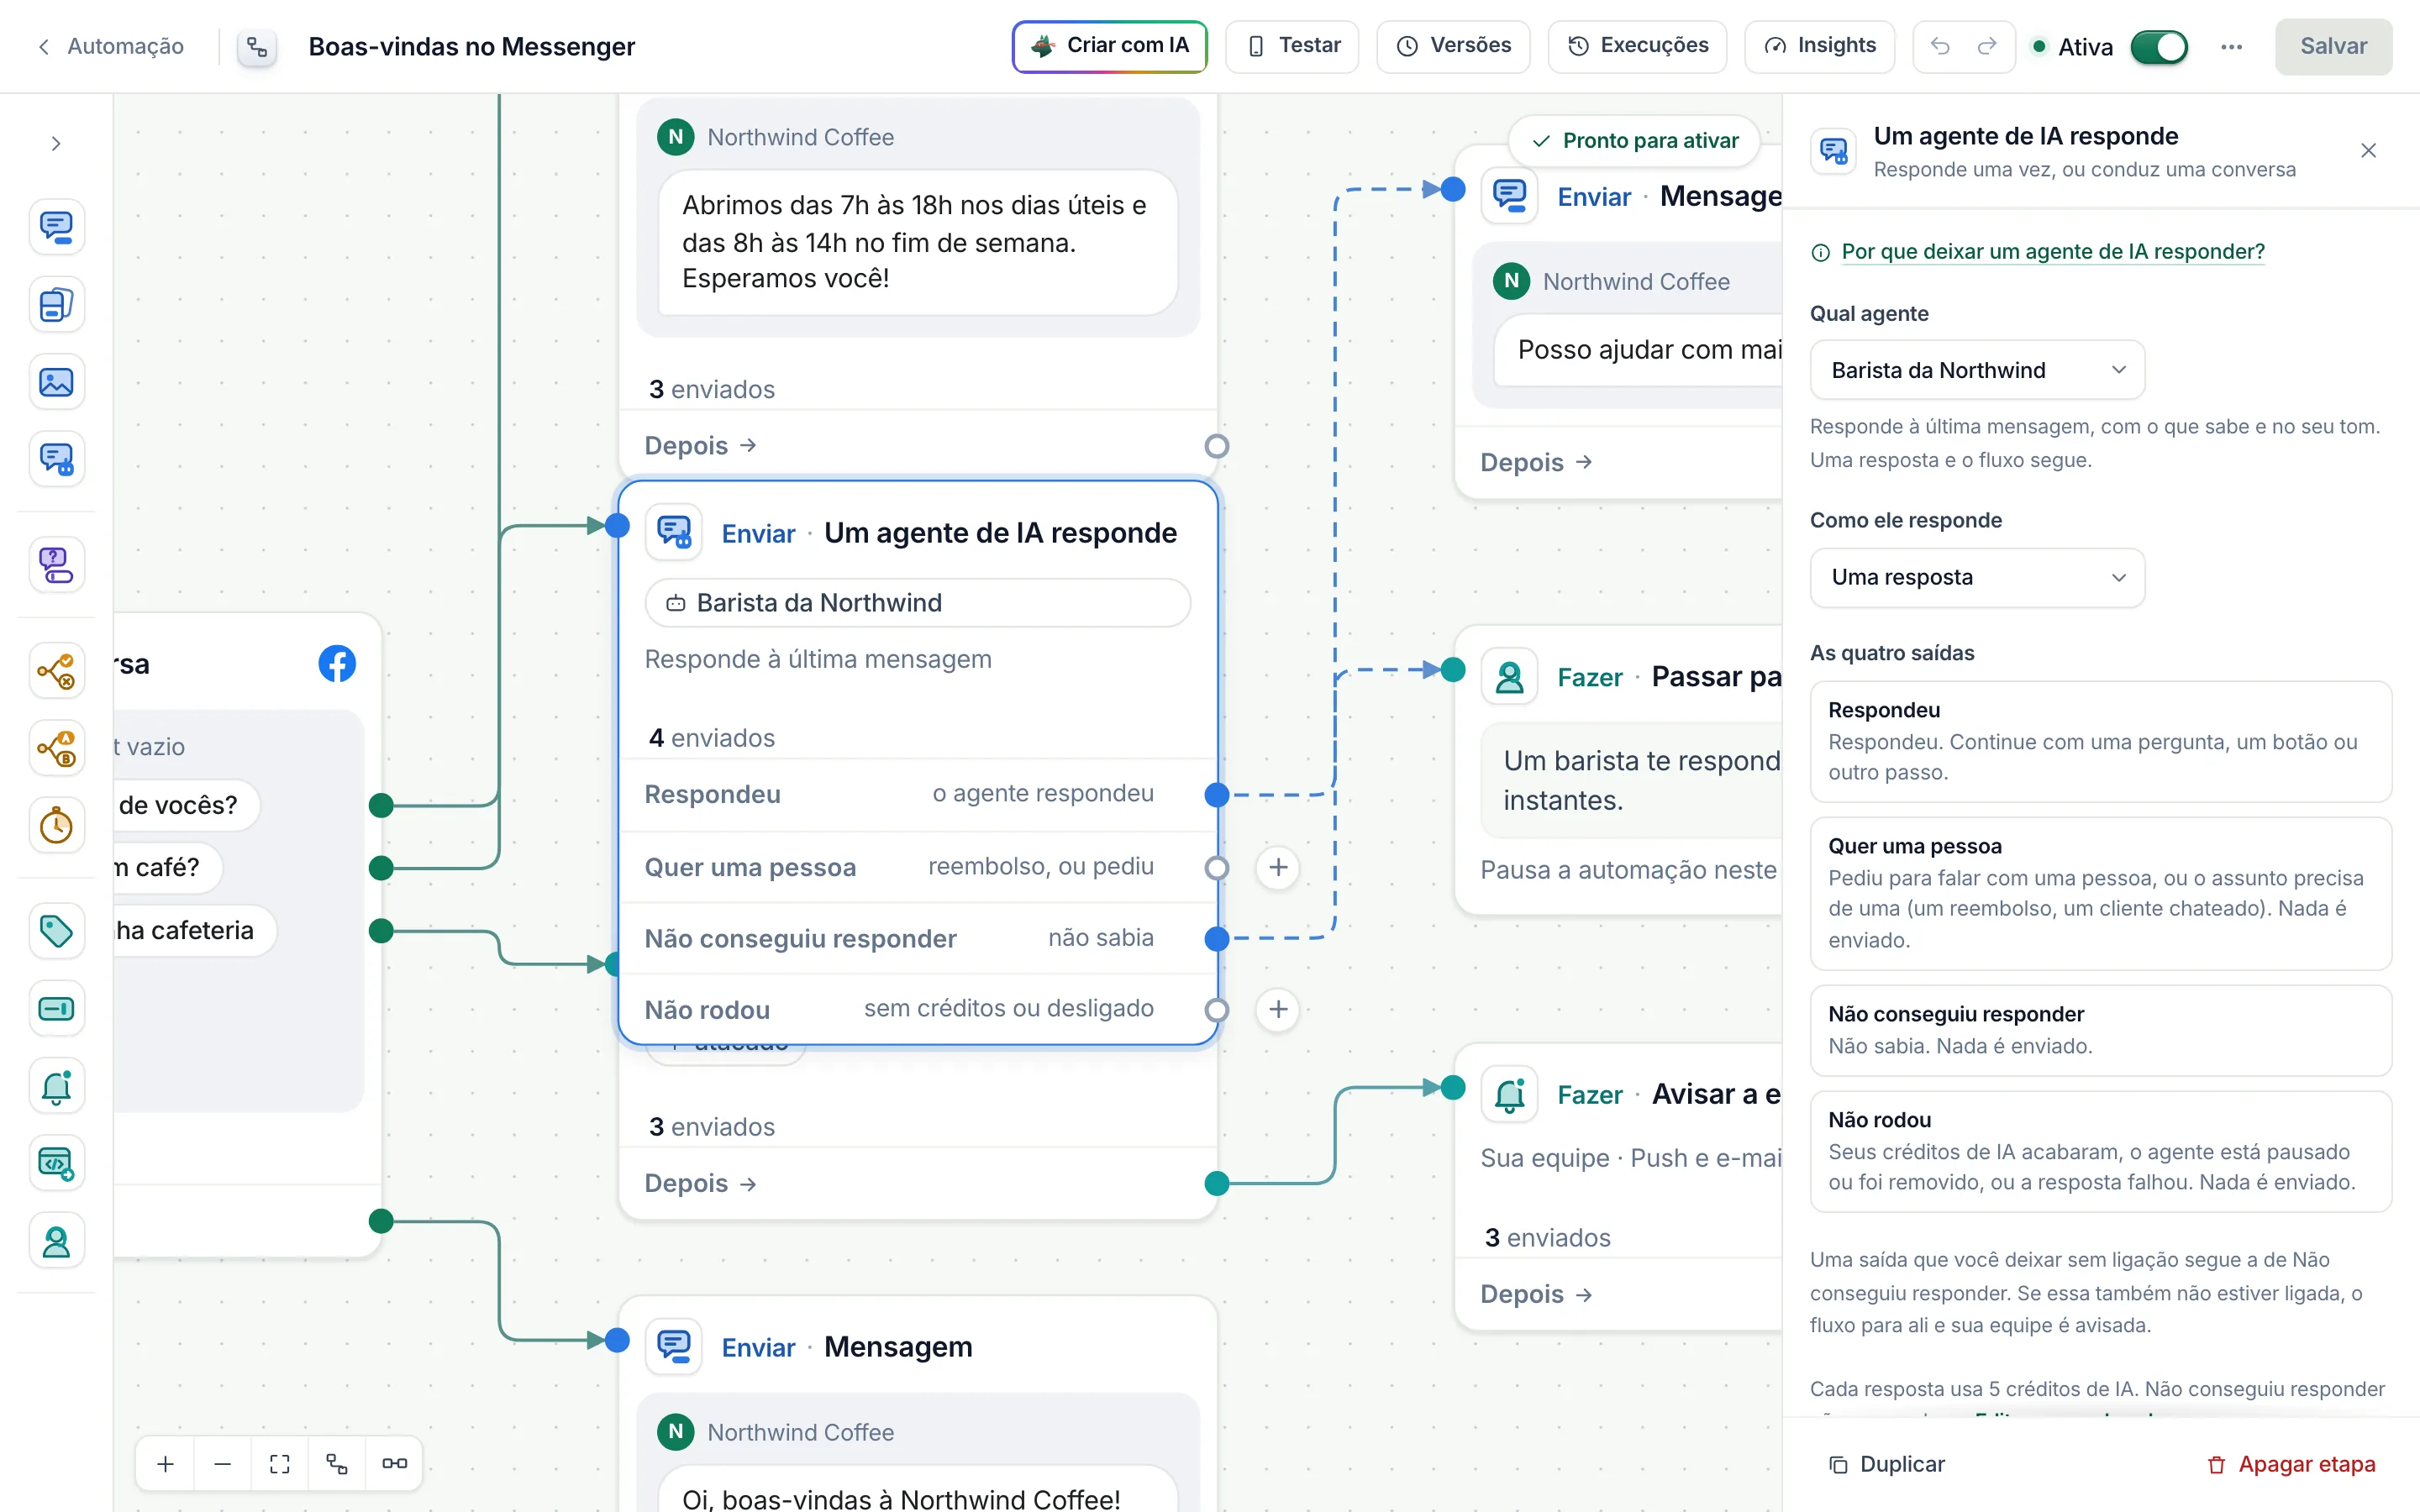Select the bell notify icon in the sidebar
Image resolution: width=2420 pixels, height=1512 pixels.
56,1087
